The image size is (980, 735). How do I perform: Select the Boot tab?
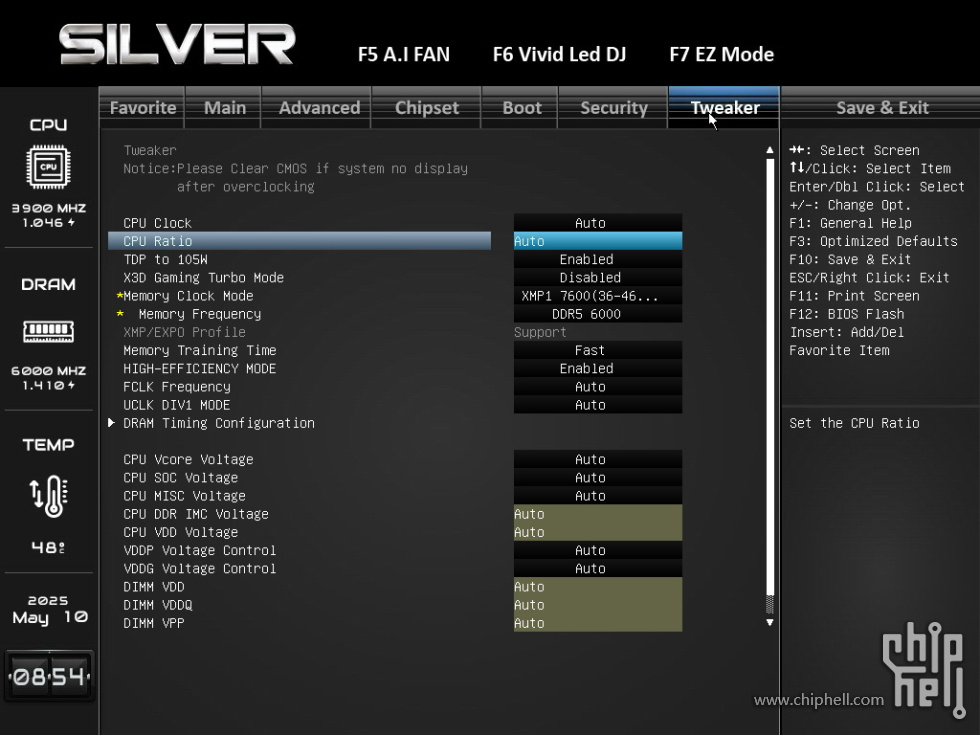(x=522, y=108)
